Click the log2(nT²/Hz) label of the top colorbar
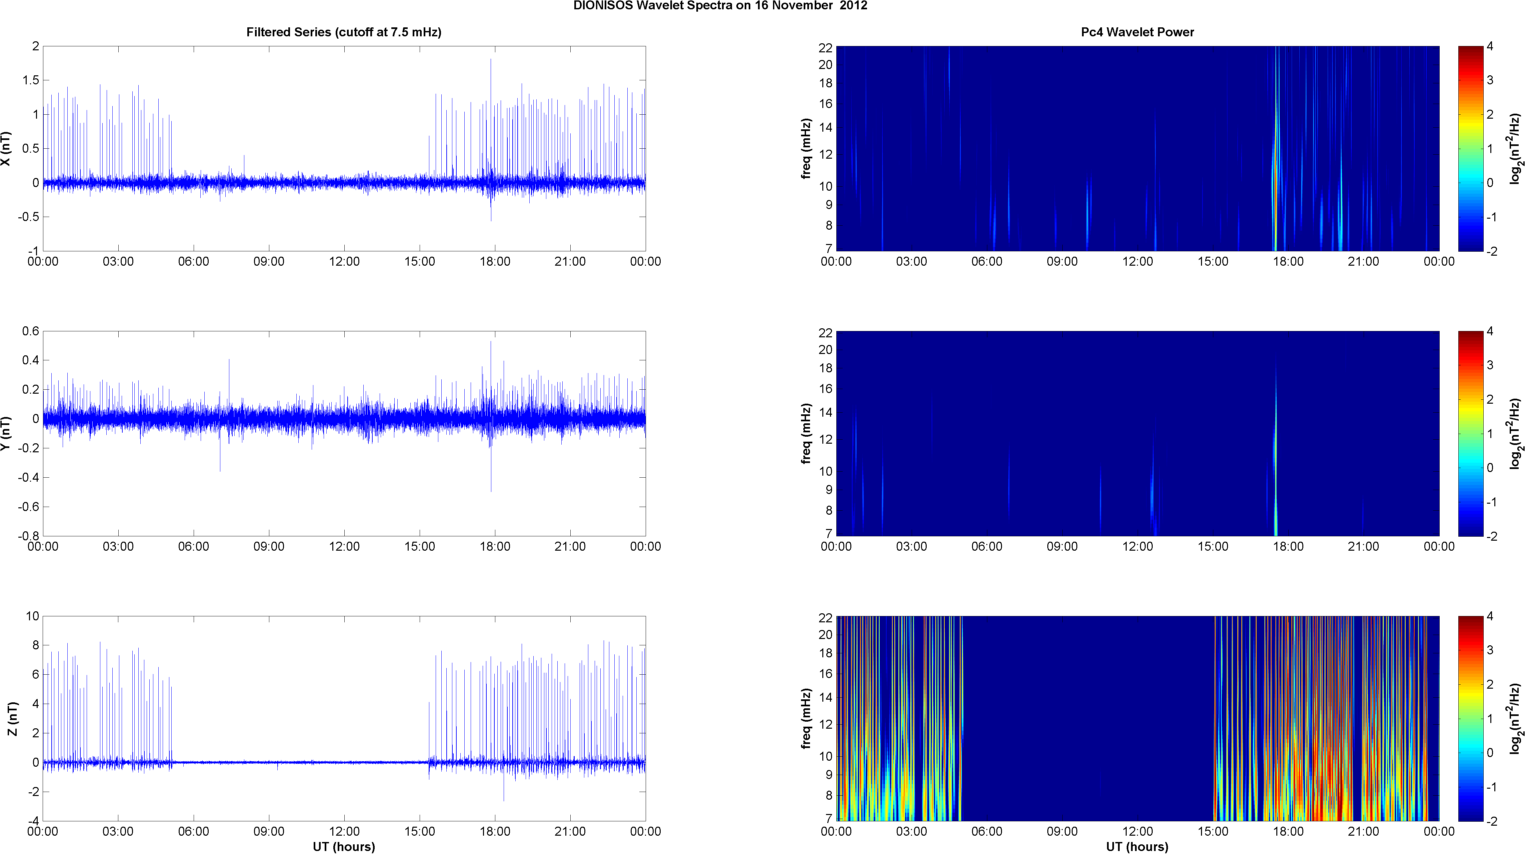Screen dimensions: 1525x854 1516,149
